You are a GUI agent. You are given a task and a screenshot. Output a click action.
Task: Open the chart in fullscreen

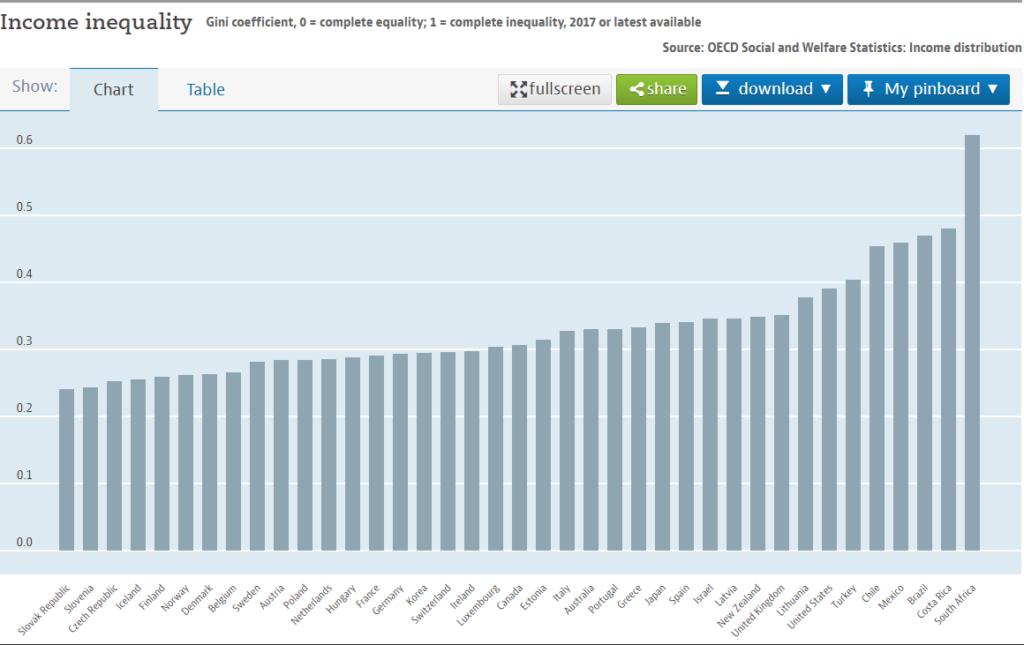pos(554,89)
